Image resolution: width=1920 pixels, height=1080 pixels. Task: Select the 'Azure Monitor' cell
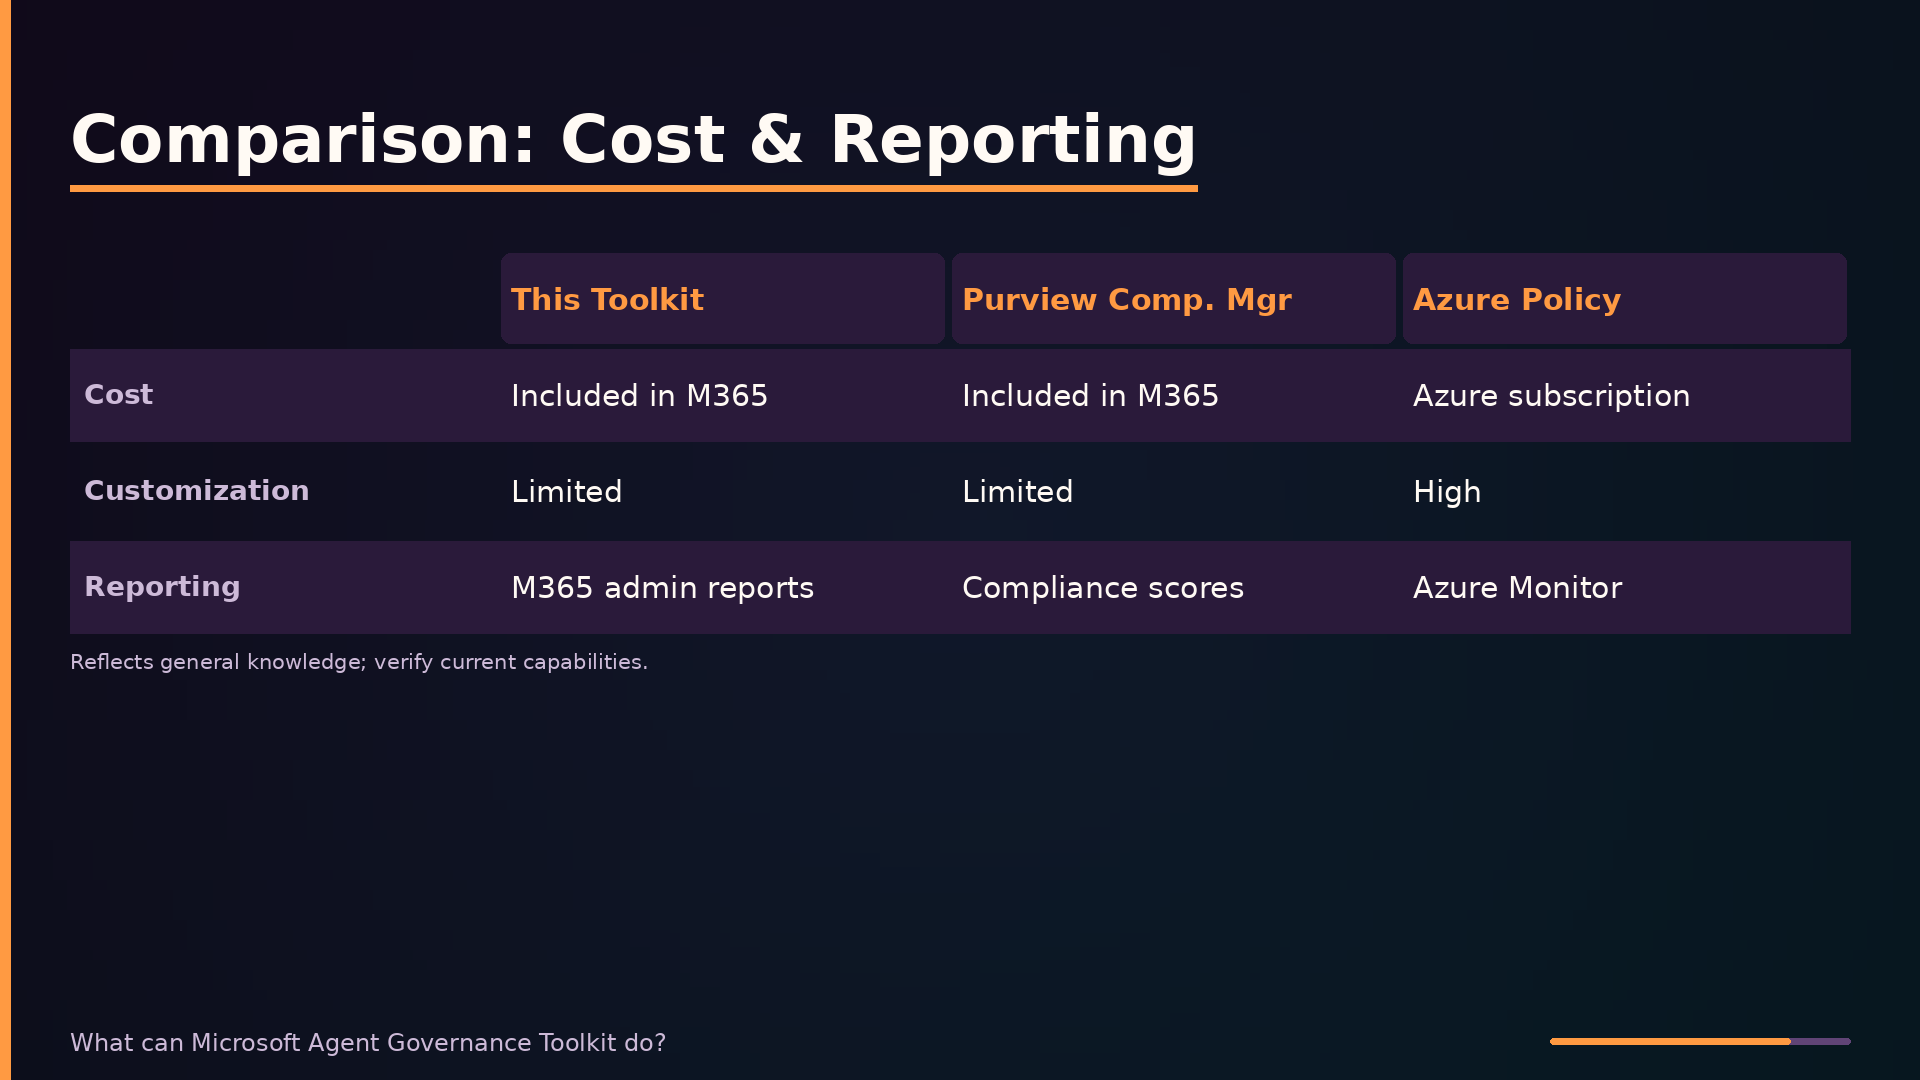1517,588
